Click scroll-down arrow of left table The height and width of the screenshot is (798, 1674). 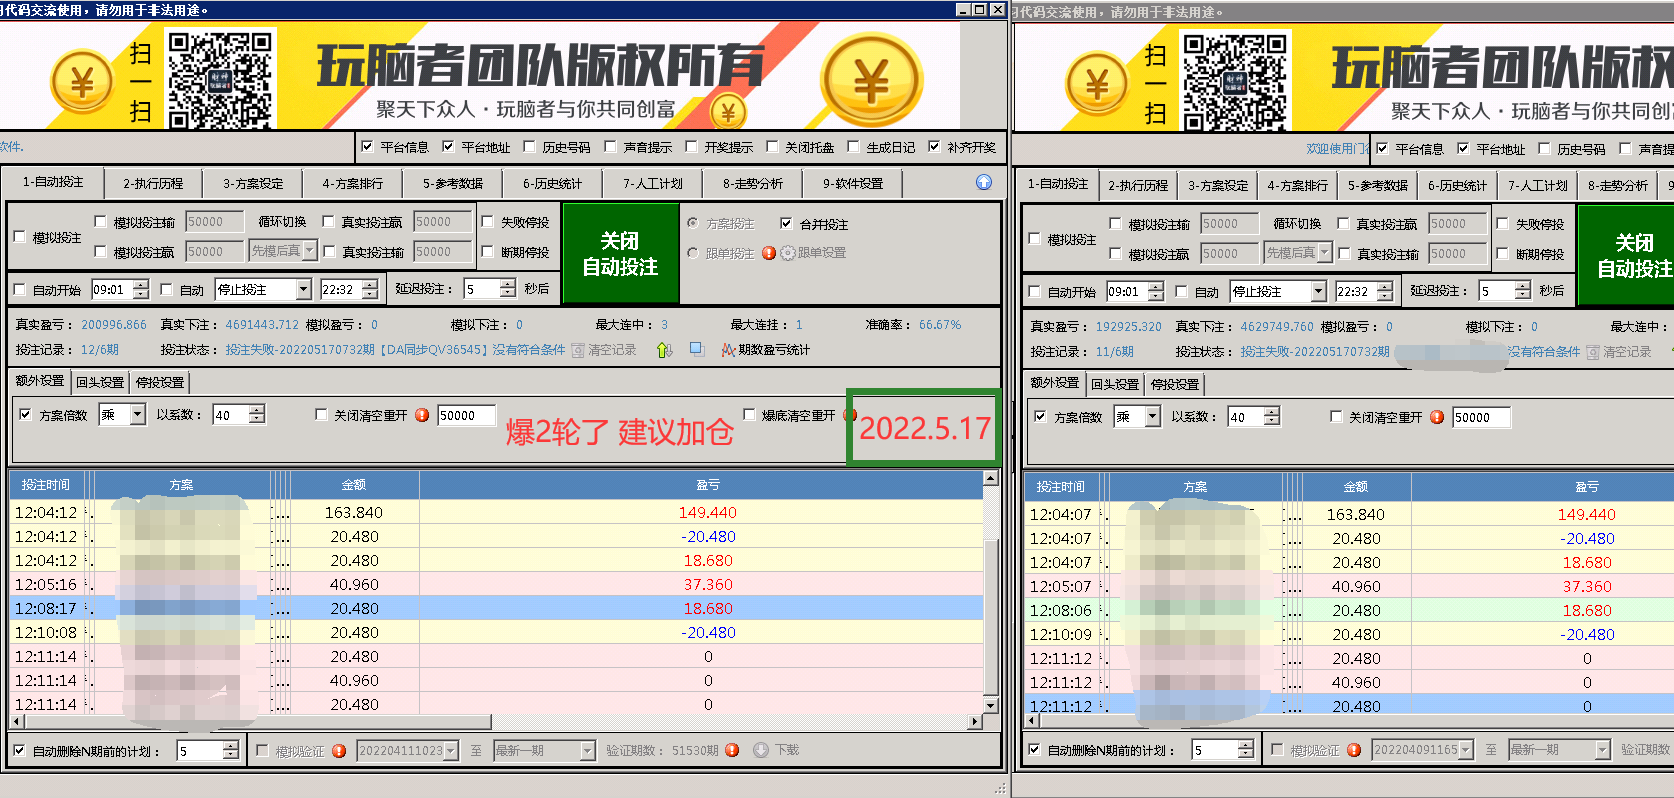pos(991,705)
